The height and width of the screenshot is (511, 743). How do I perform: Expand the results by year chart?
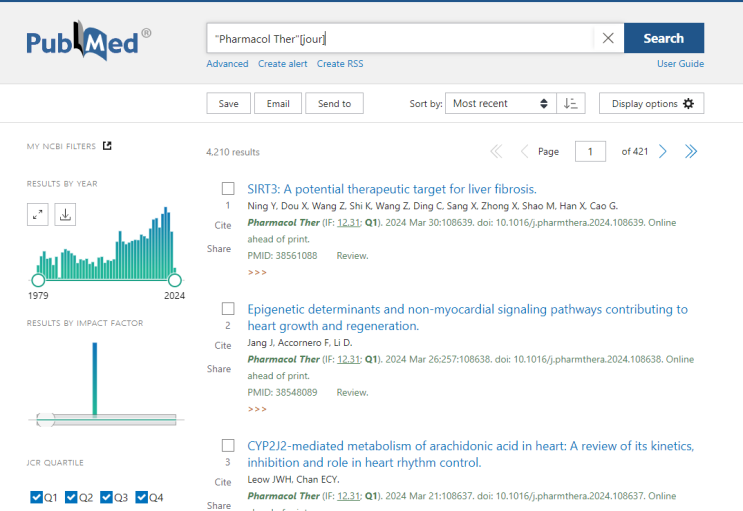click(x=38, y=214)
